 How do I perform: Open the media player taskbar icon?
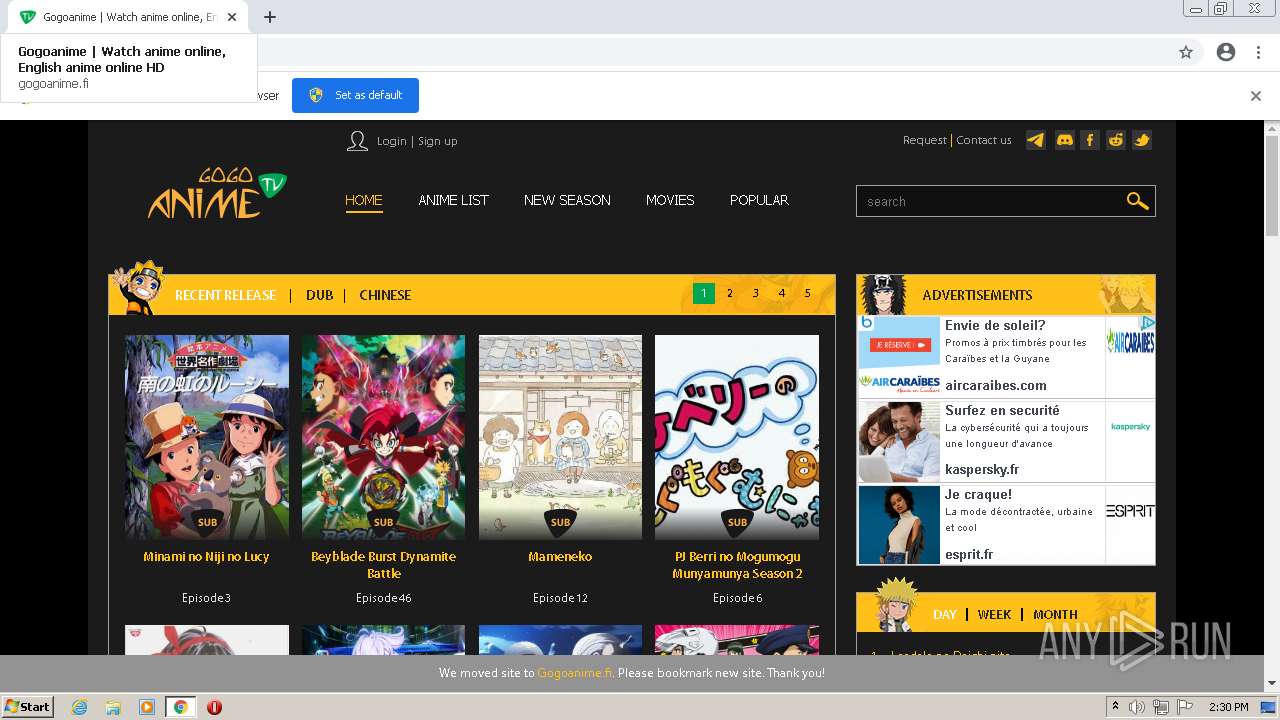pos(147,707)
